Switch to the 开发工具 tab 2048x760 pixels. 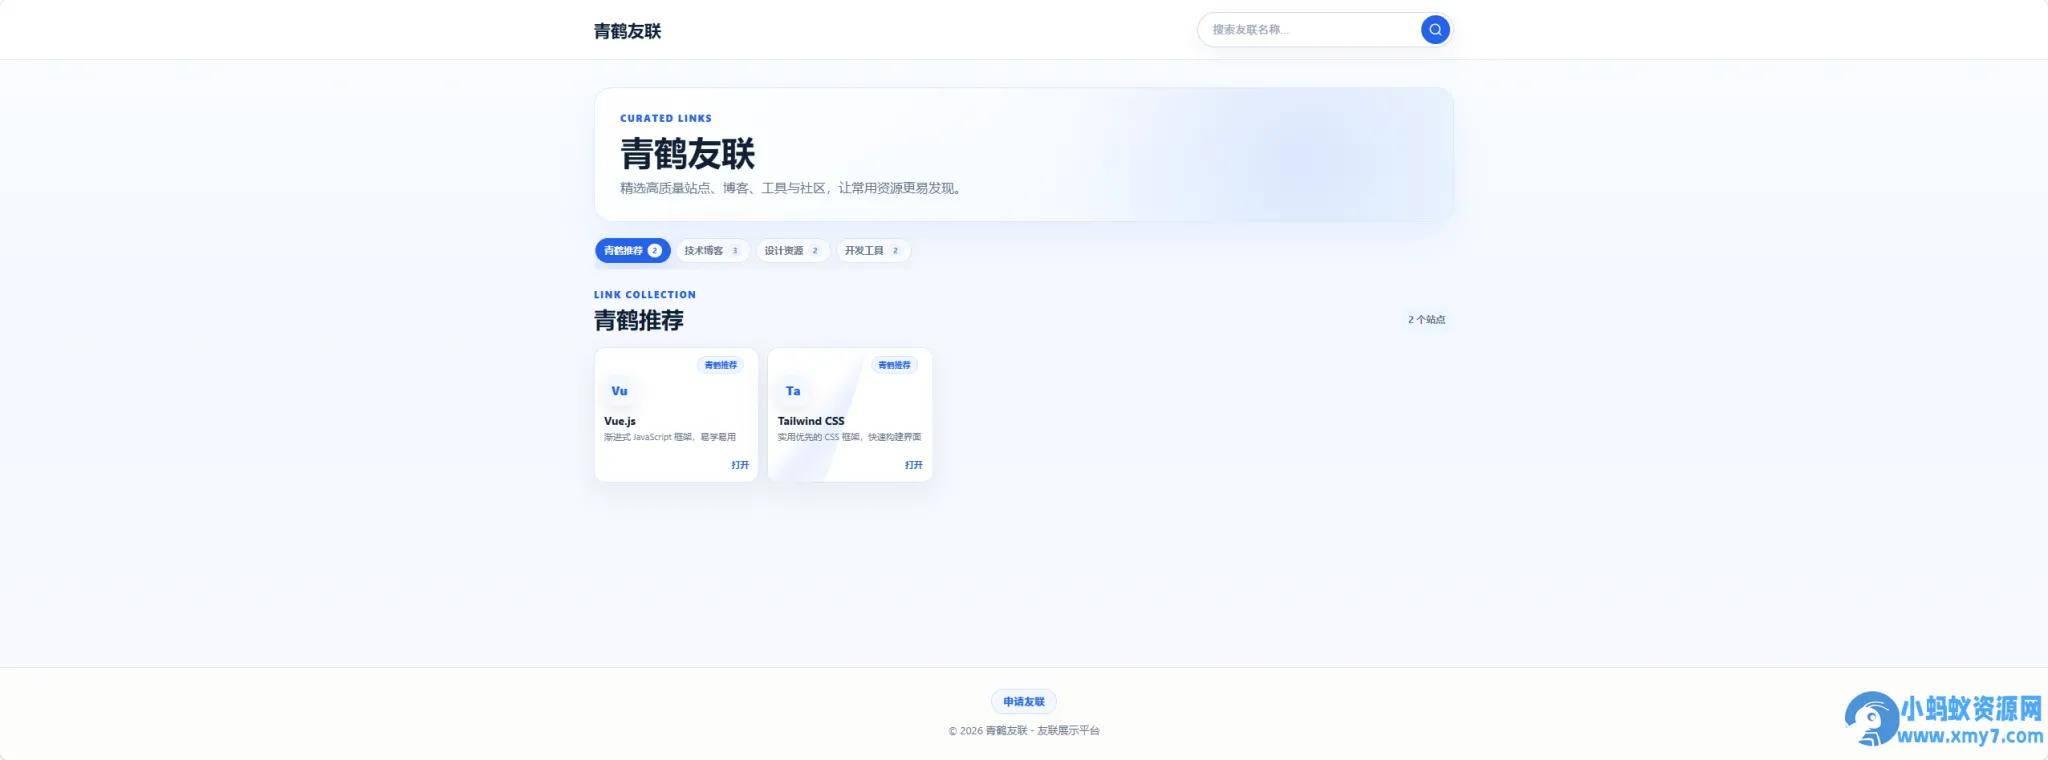click(872, 251)
